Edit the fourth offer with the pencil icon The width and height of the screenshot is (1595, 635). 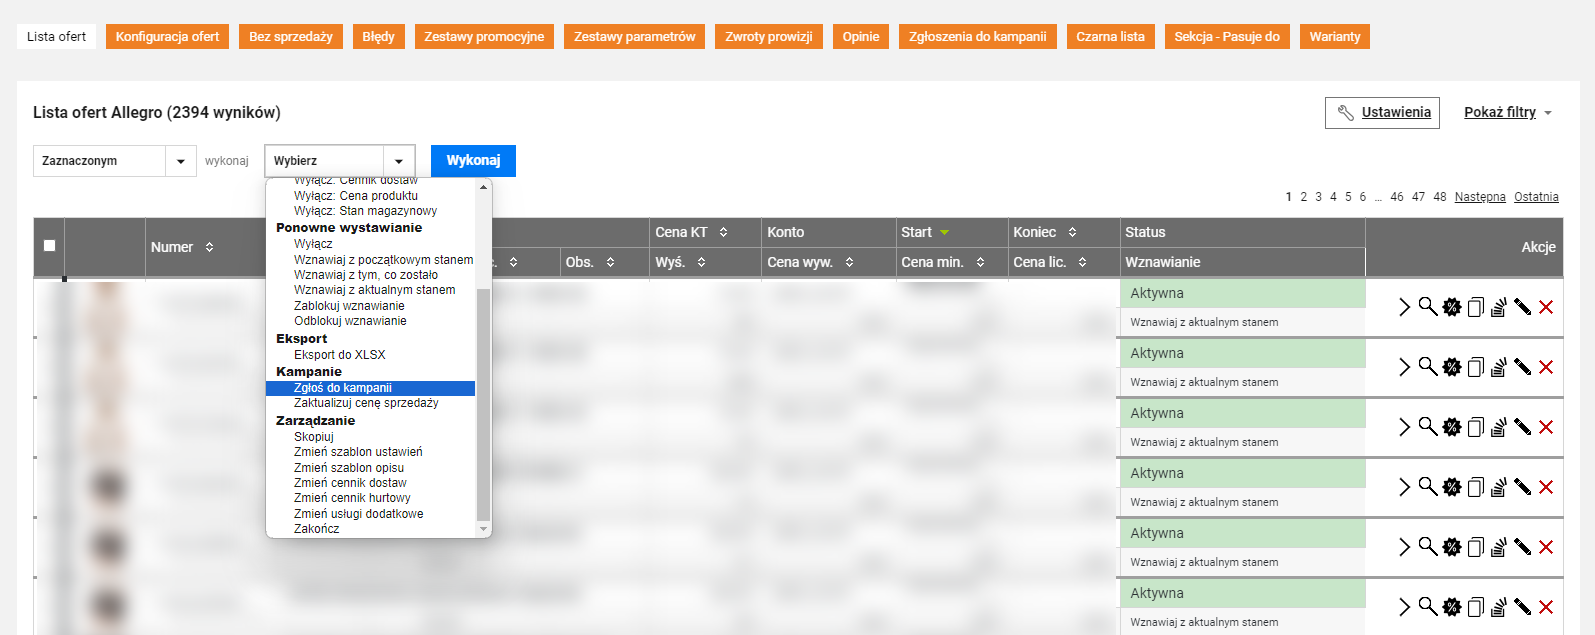(1522, 487)
